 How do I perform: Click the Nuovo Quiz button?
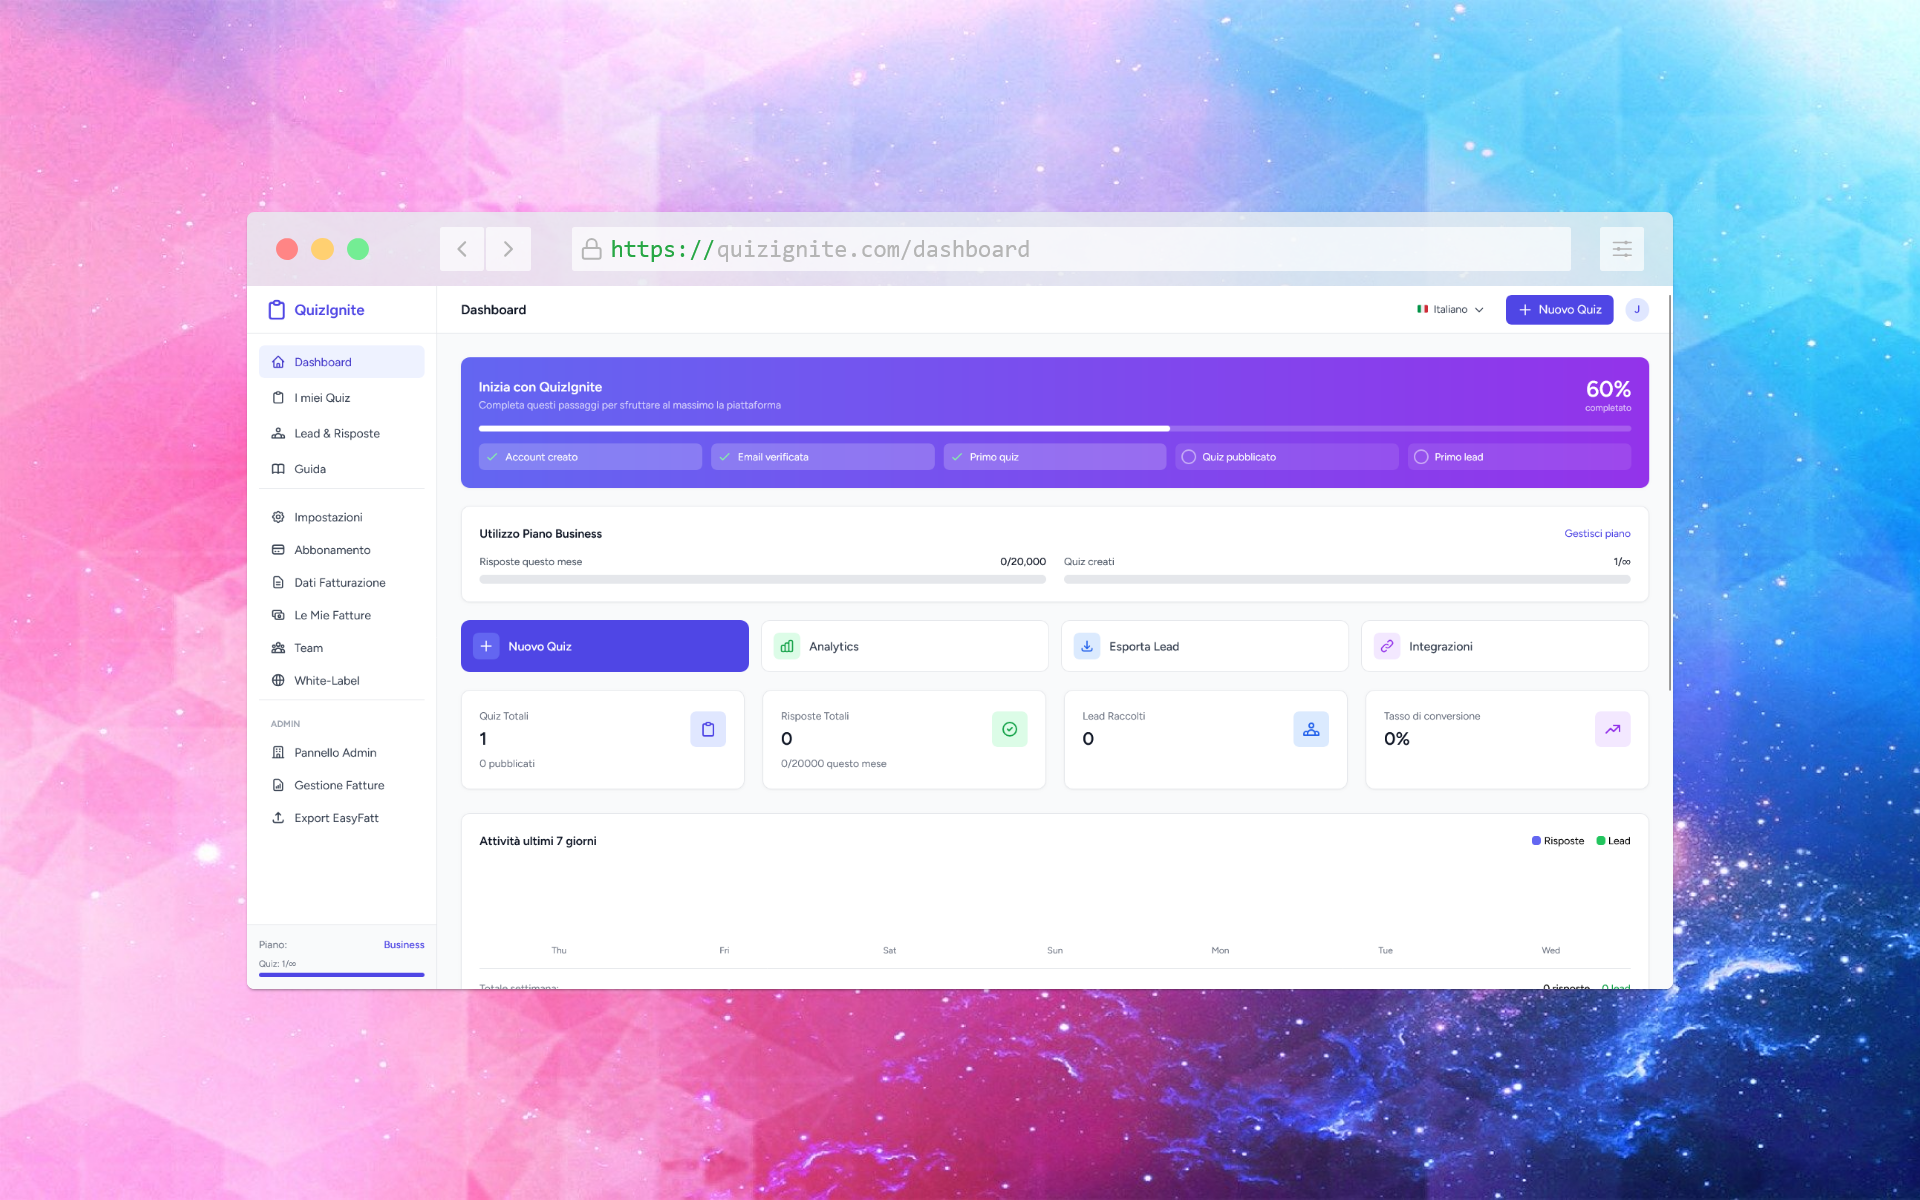(x=1559, y=310)
